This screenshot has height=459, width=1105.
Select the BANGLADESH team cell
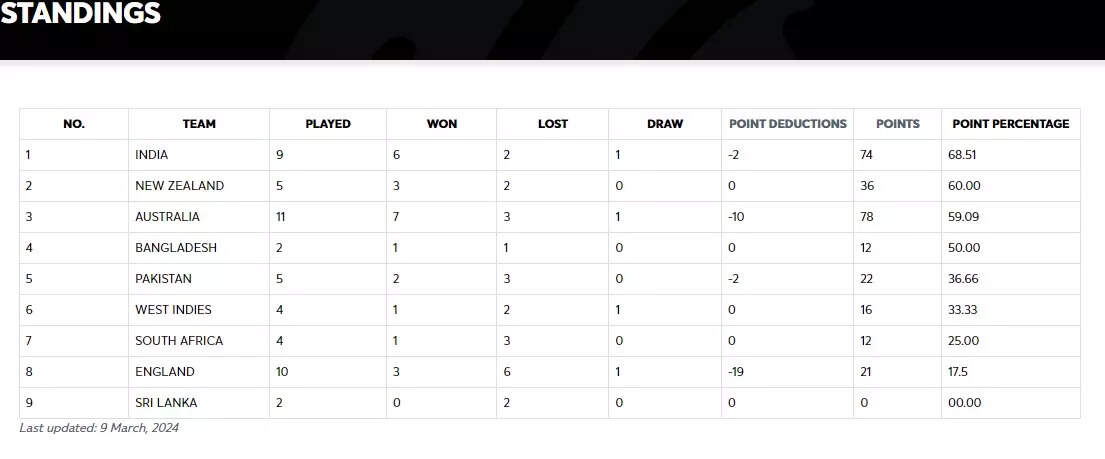click(176, 248)
